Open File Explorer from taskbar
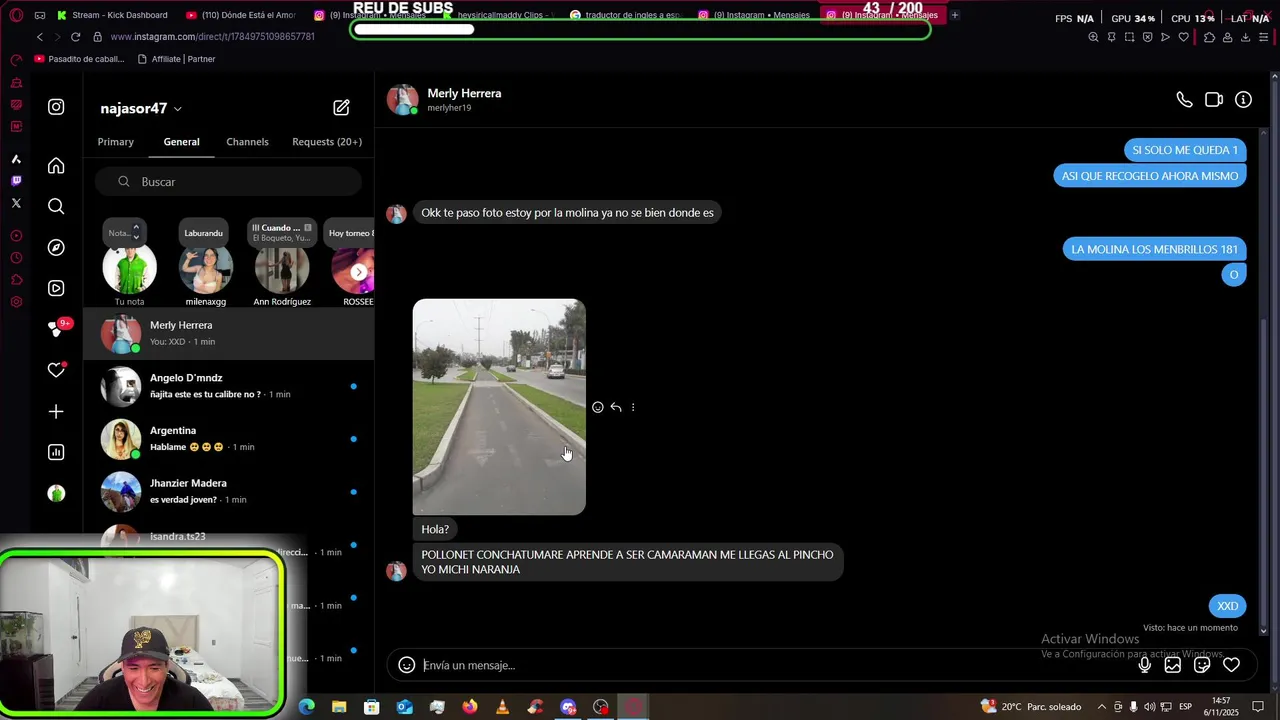The image size is (1280, 720). point(339,707)
